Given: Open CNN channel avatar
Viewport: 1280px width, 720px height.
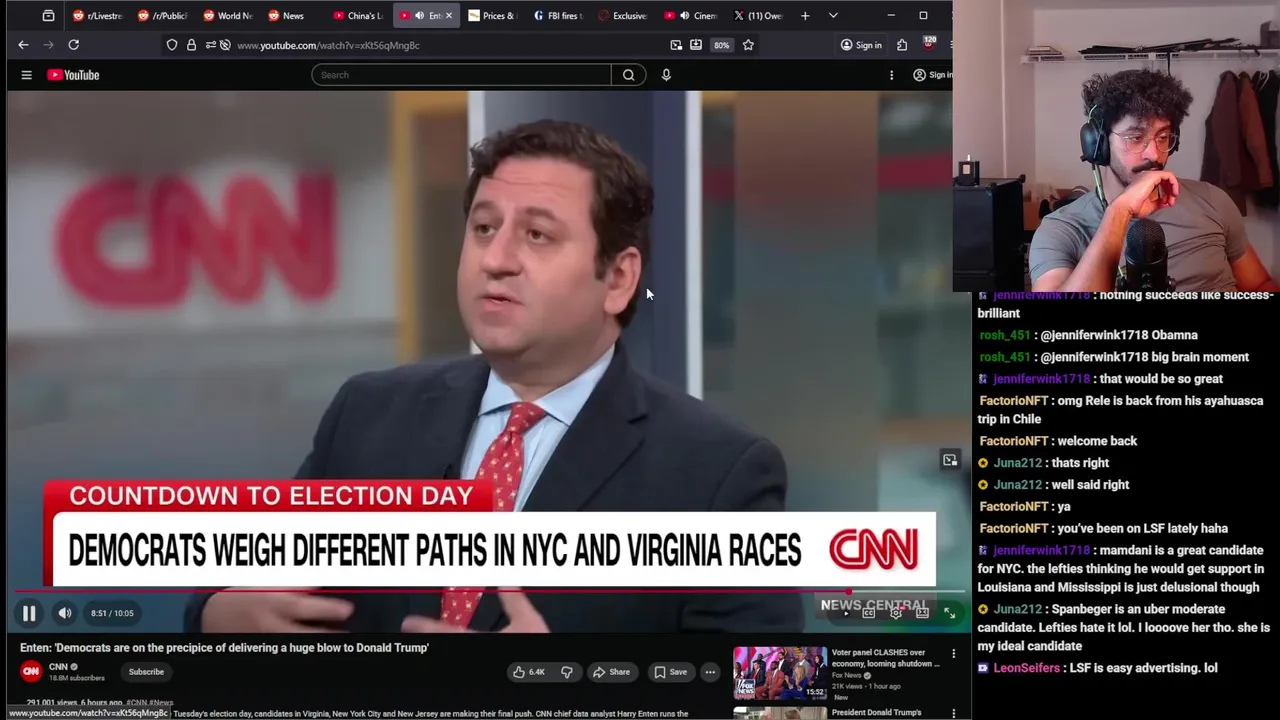Looking at the screenshot, I should pos(31,672).
